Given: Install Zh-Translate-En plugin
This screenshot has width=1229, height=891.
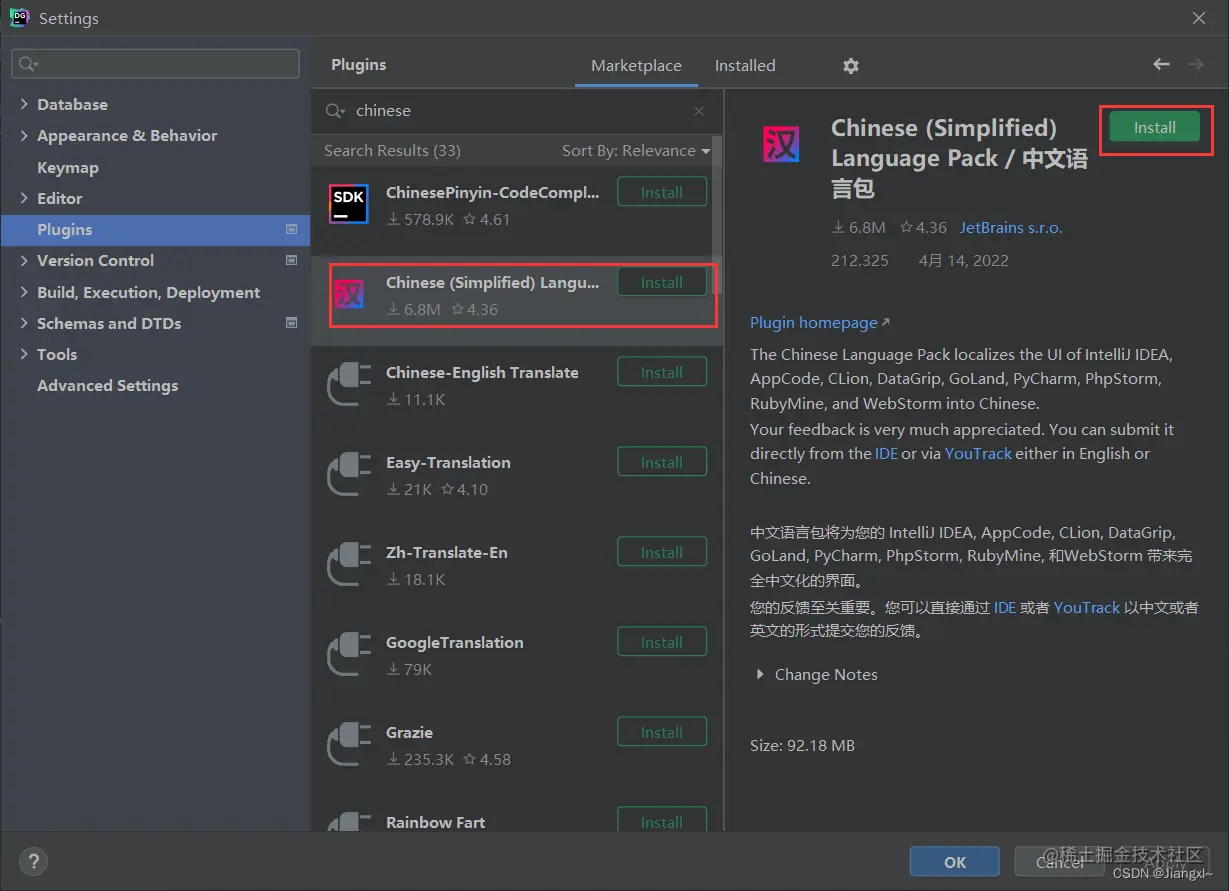Looking at the screenshot, I should click(x=662, y=552).
